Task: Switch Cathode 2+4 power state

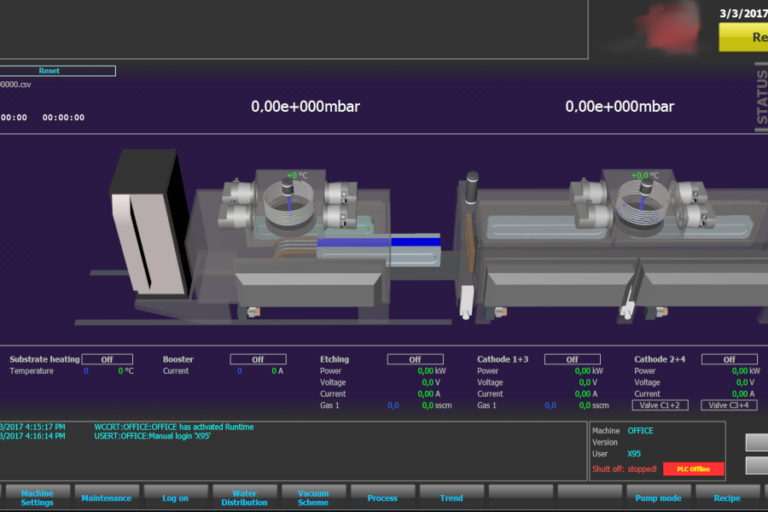Action: tap(729, 359)
